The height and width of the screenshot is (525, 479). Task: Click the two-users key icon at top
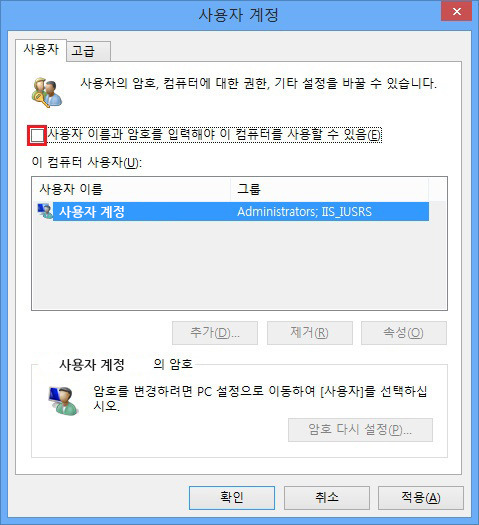click(47, 92)
